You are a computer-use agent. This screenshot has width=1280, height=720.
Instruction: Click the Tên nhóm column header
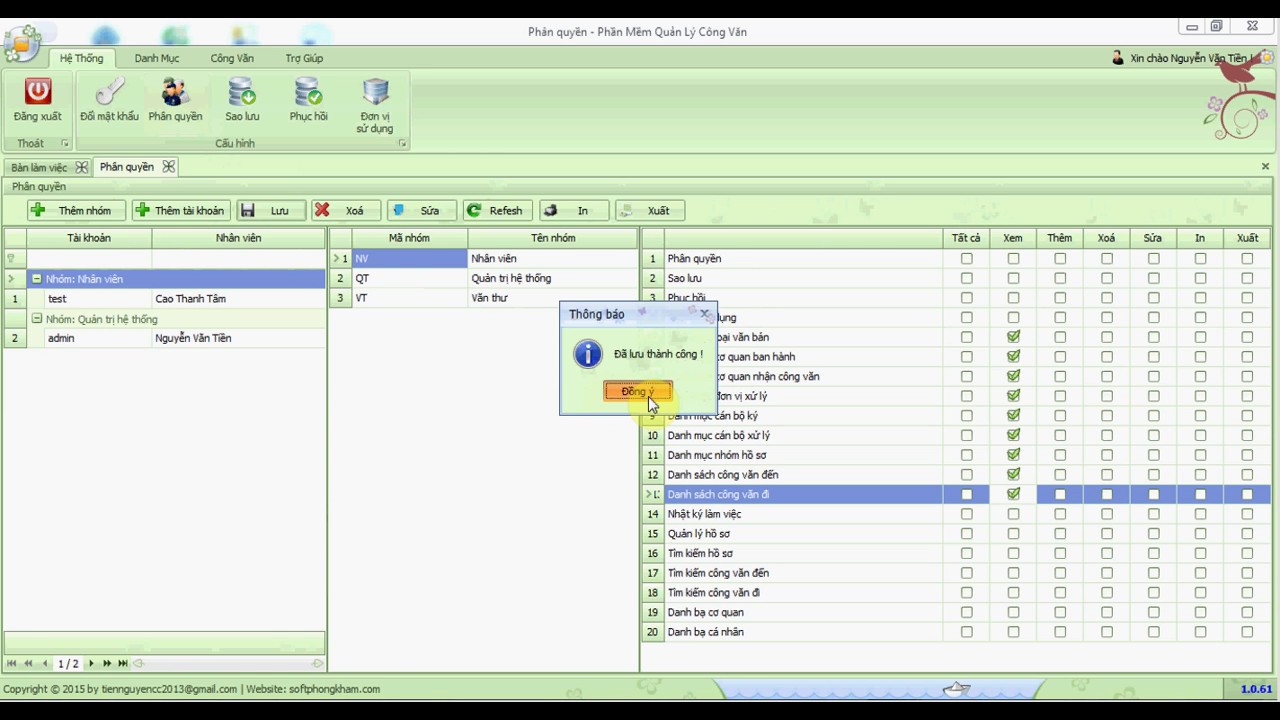point(553,238)
